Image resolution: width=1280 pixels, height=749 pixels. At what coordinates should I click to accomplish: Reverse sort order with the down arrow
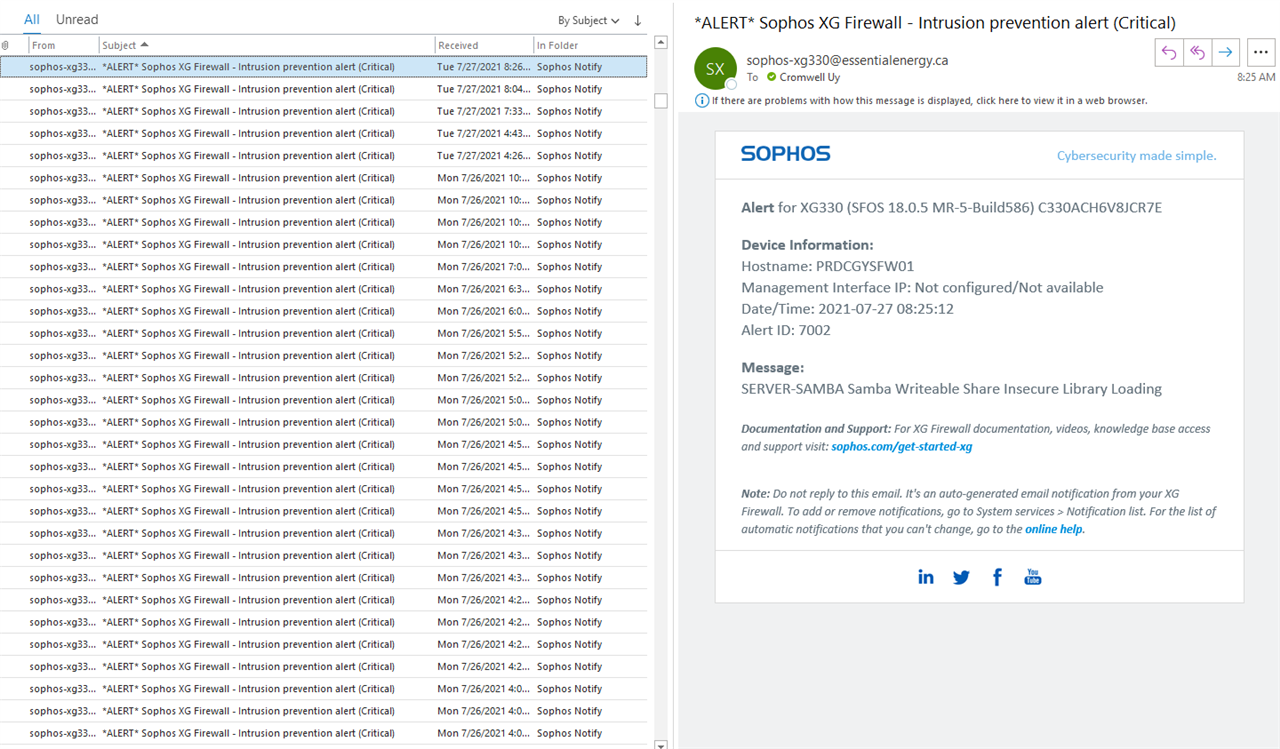tap(638, 20)
